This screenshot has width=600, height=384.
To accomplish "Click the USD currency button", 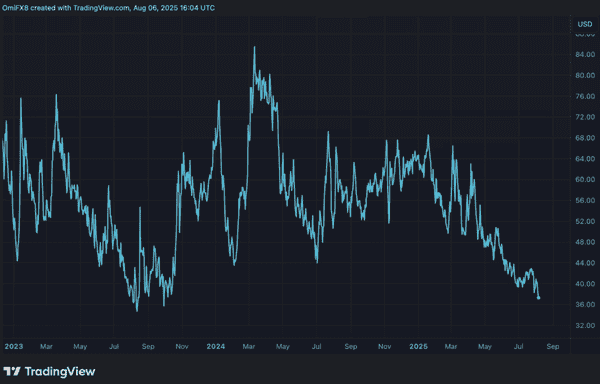I will [x=584, y=24].
